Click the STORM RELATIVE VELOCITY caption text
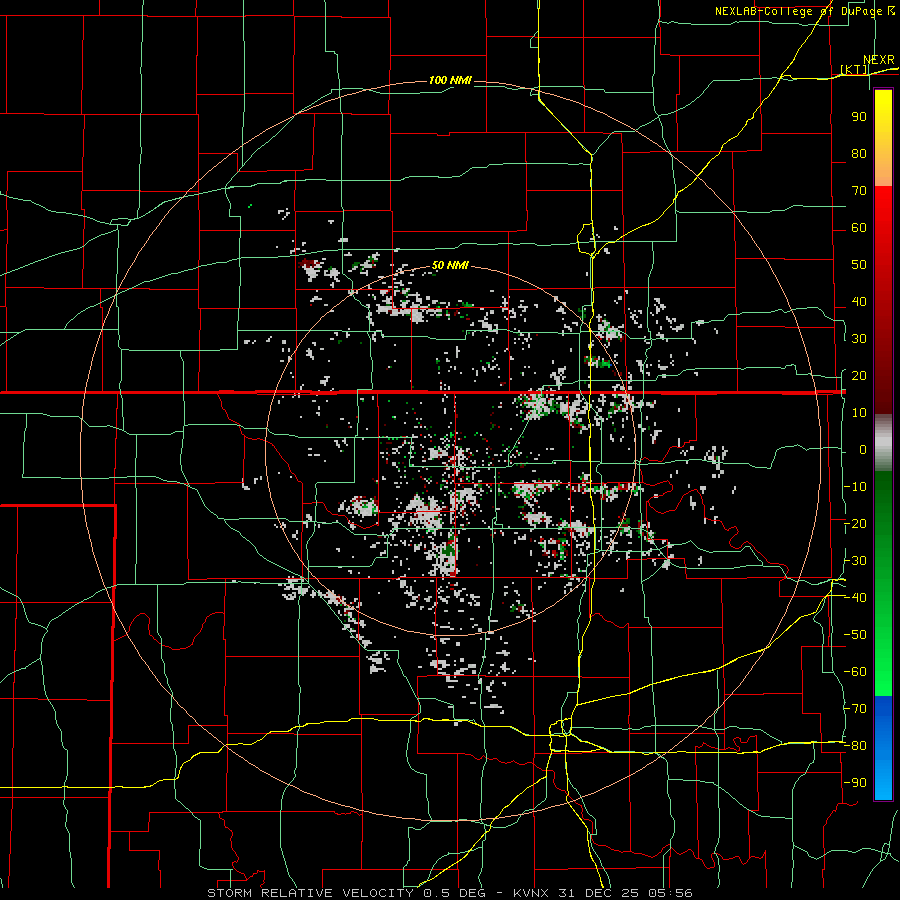Screen dimensions: 900x900 pyautogui.click(x=310, y=893)
